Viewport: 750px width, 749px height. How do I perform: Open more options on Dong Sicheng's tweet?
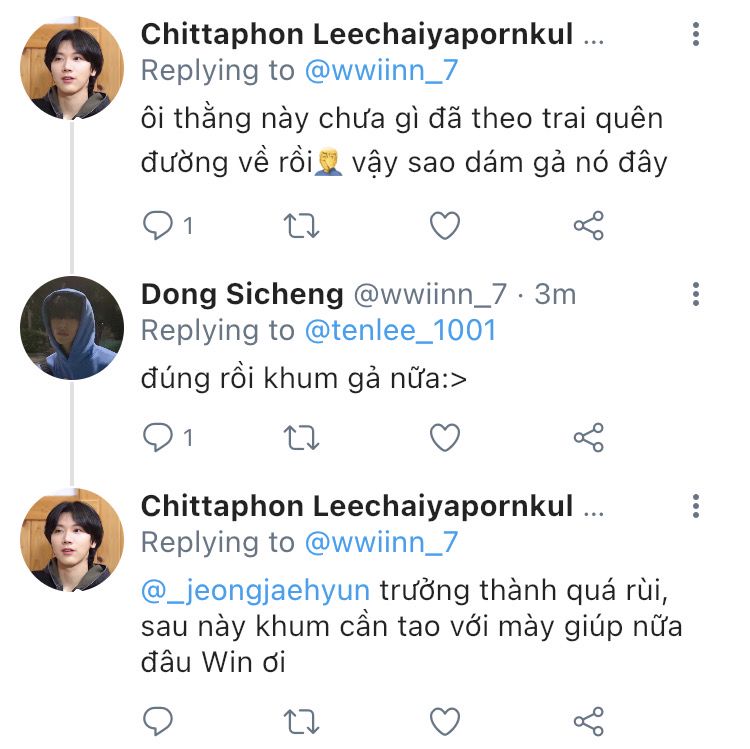click(696, 294)
